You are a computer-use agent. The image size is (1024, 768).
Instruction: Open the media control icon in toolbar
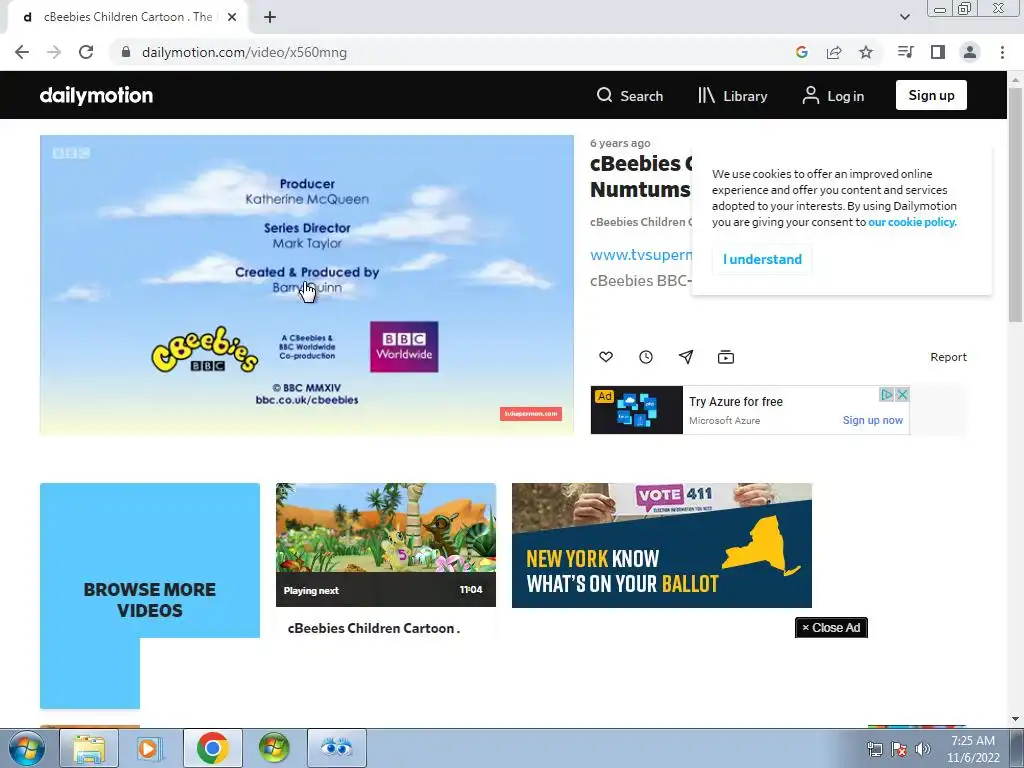(x=906, y=52)
